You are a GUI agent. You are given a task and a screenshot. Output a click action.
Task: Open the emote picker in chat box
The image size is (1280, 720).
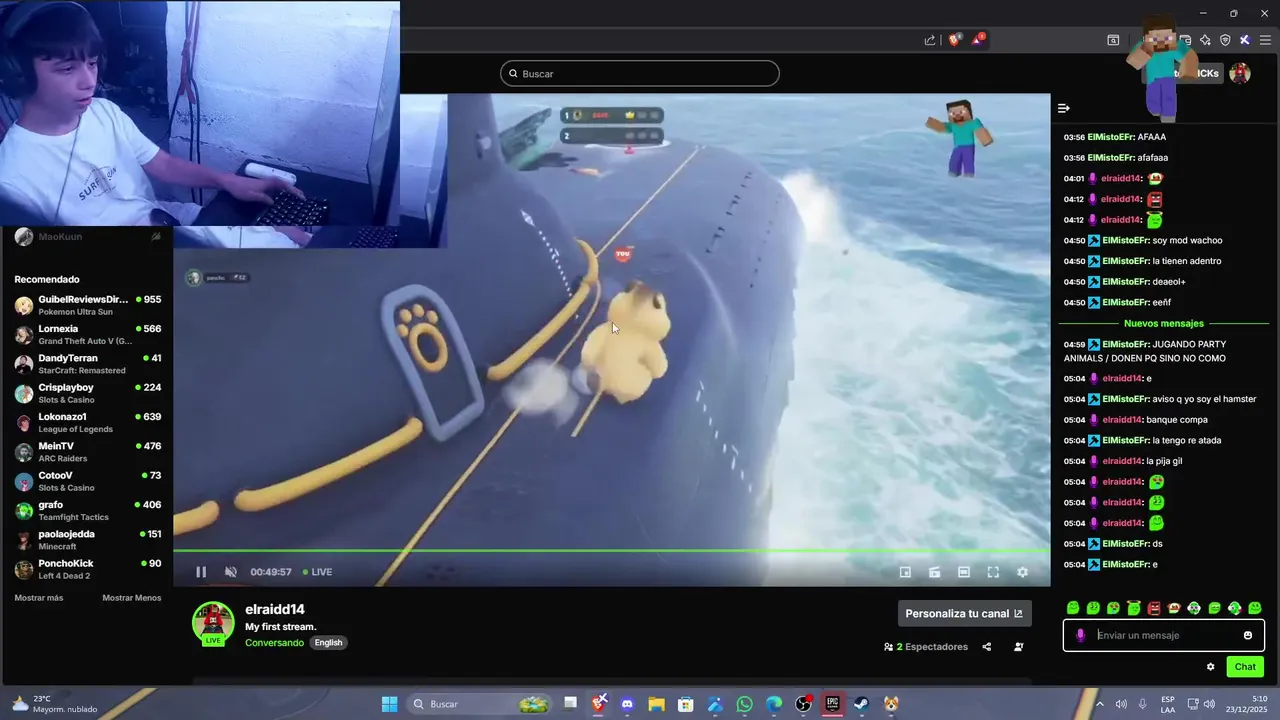pos(1248,635)
